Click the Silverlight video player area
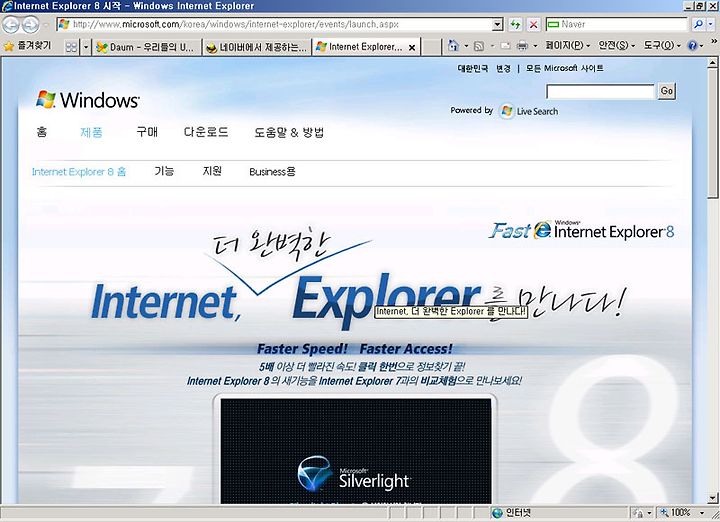The height and width of the screenshot is (522, 720). click(356, 451)
